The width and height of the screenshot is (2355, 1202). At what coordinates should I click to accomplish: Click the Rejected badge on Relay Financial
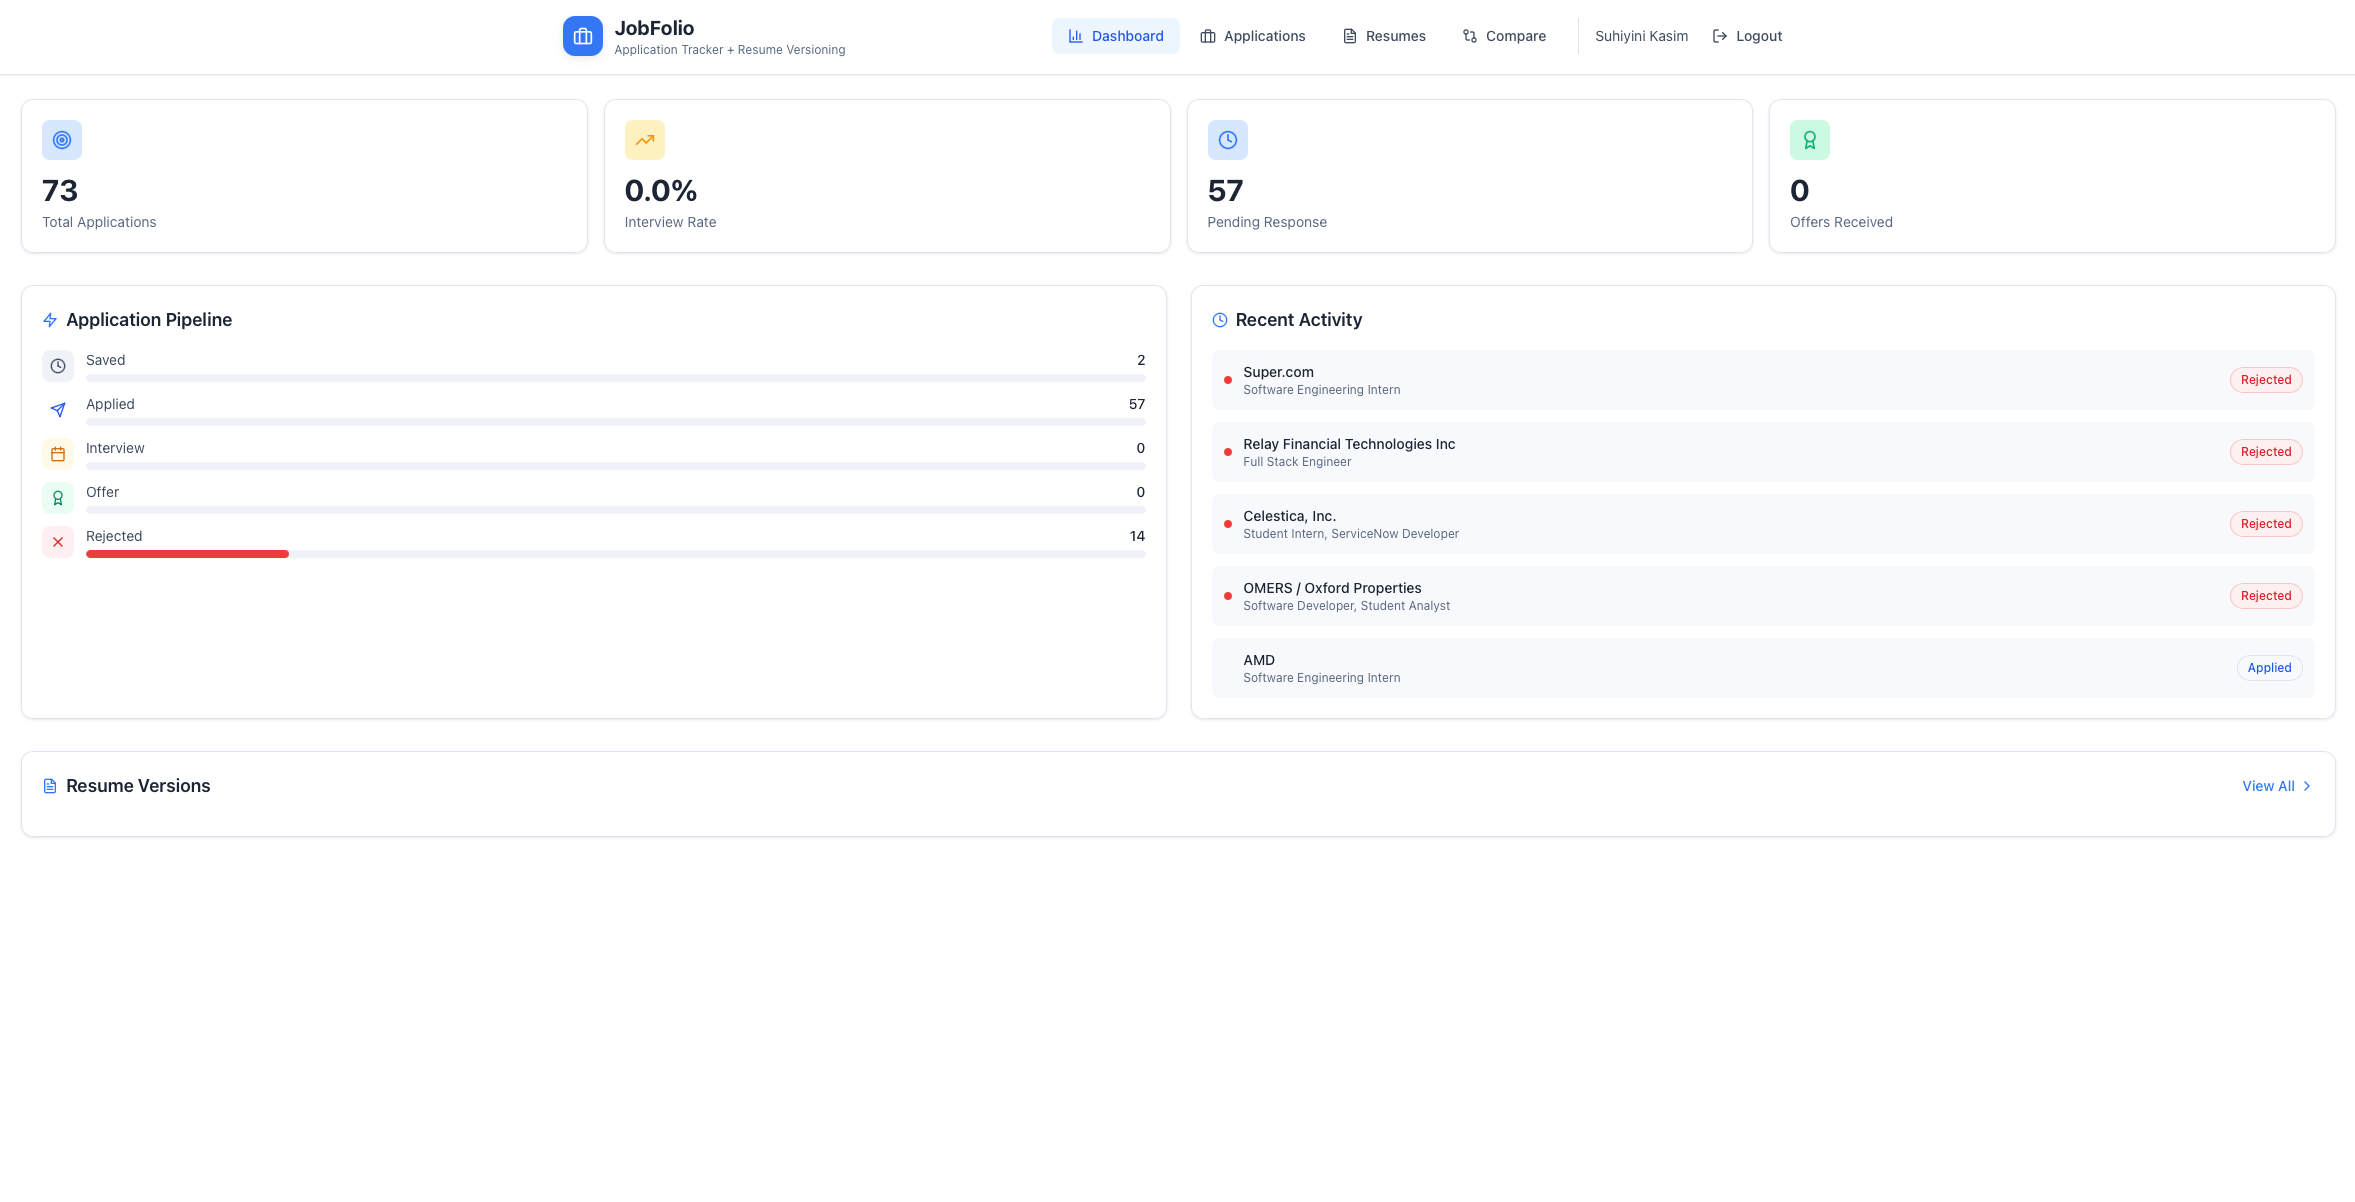[2266, 452]
